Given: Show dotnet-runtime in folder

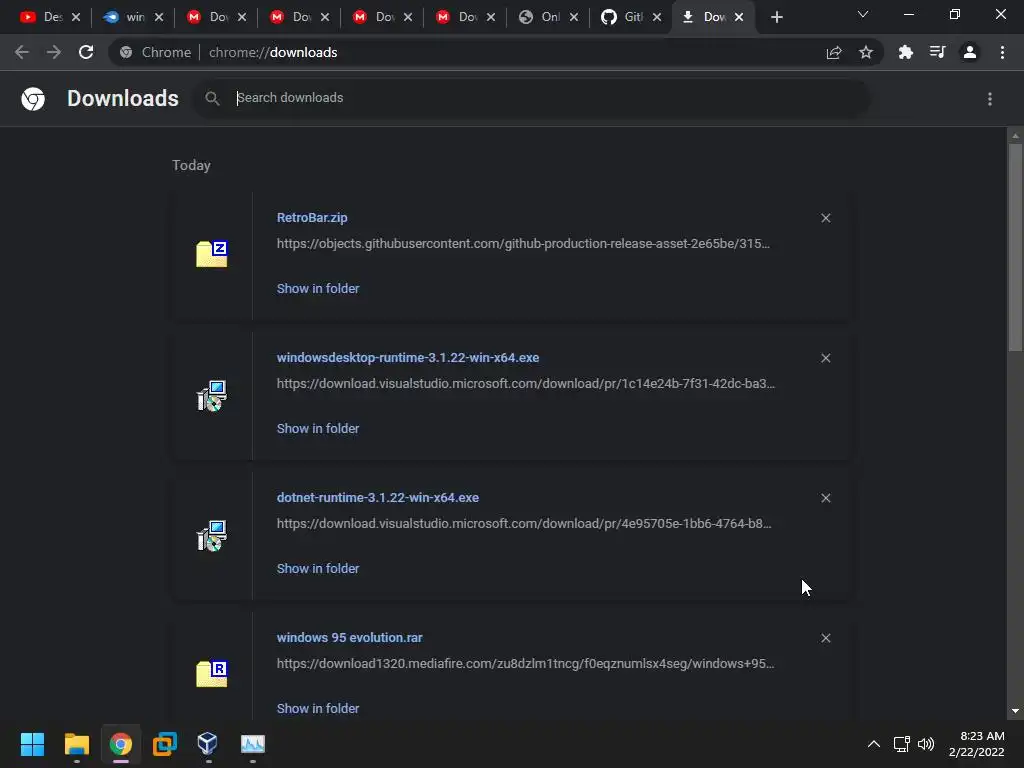Looking at the screenshot, I should click(x=318, y=569).
